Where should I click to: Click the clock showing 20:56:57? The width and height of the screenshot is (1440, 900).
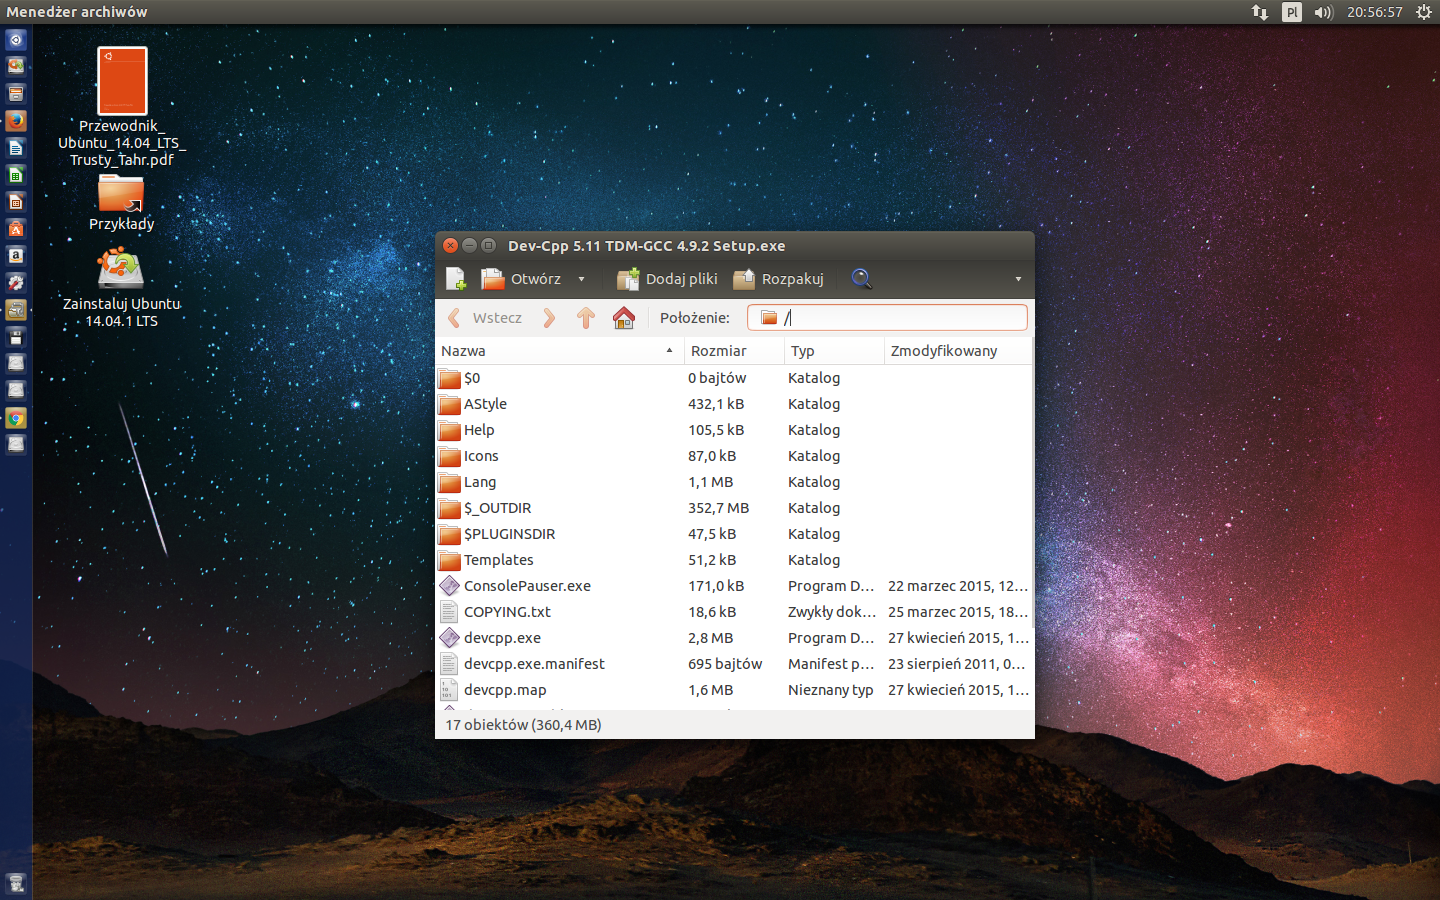point(1375,12)
